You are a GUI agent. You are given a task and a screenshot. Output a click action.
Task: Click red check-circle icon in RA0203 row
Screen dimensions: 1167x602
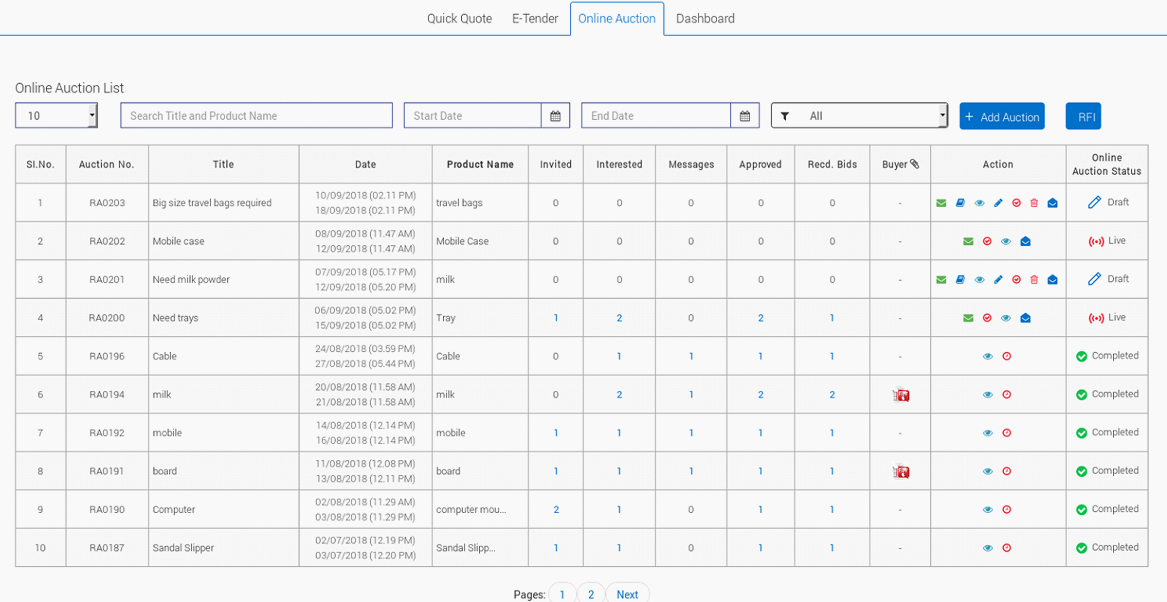coord(1017,203)
